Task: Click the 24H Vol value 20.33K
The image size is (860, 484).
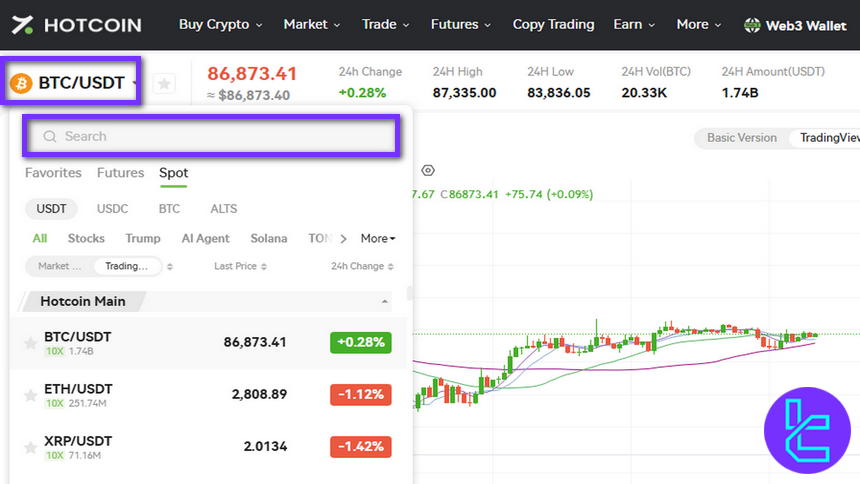Action: (644, 93)
